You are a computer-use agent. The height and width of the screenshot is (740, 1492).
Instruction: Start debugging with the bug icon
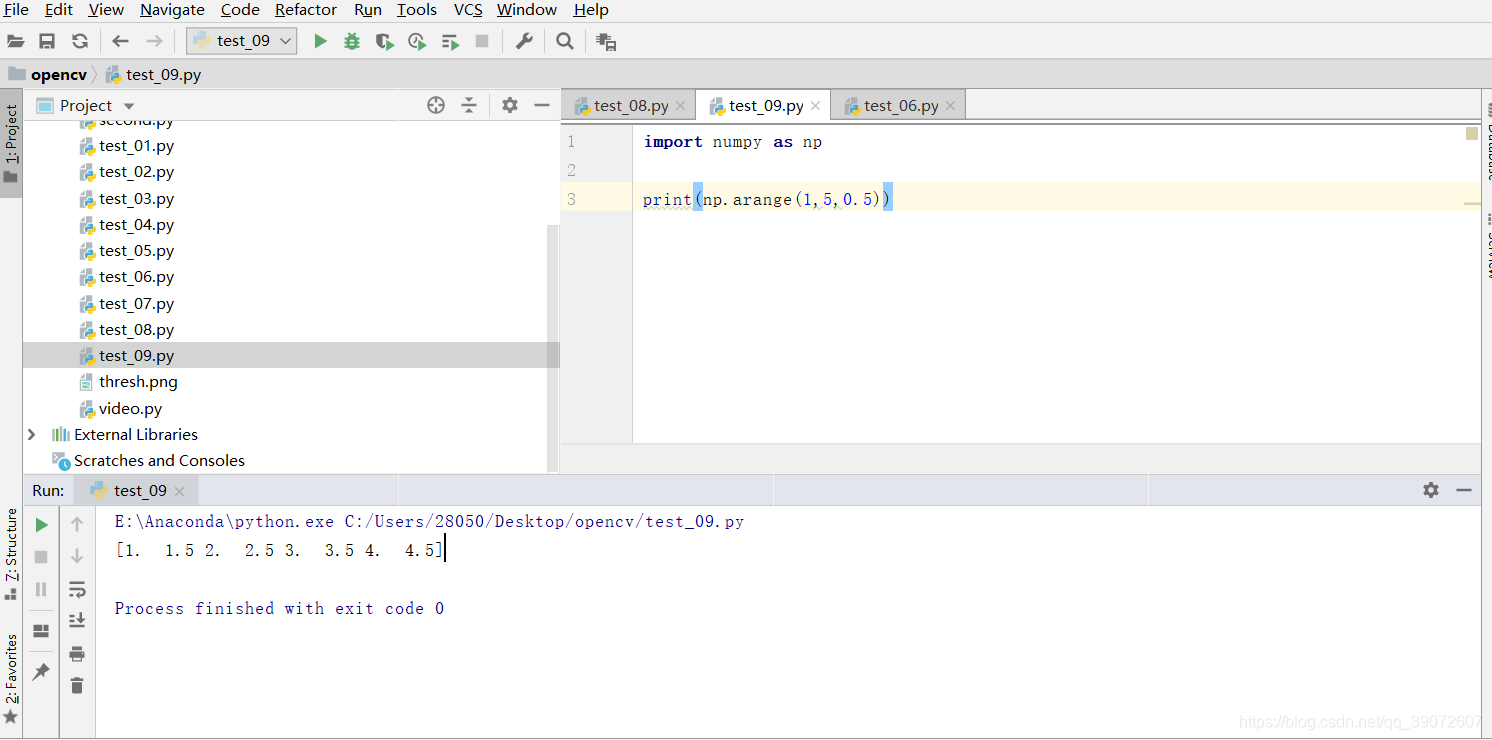point(352,41)
